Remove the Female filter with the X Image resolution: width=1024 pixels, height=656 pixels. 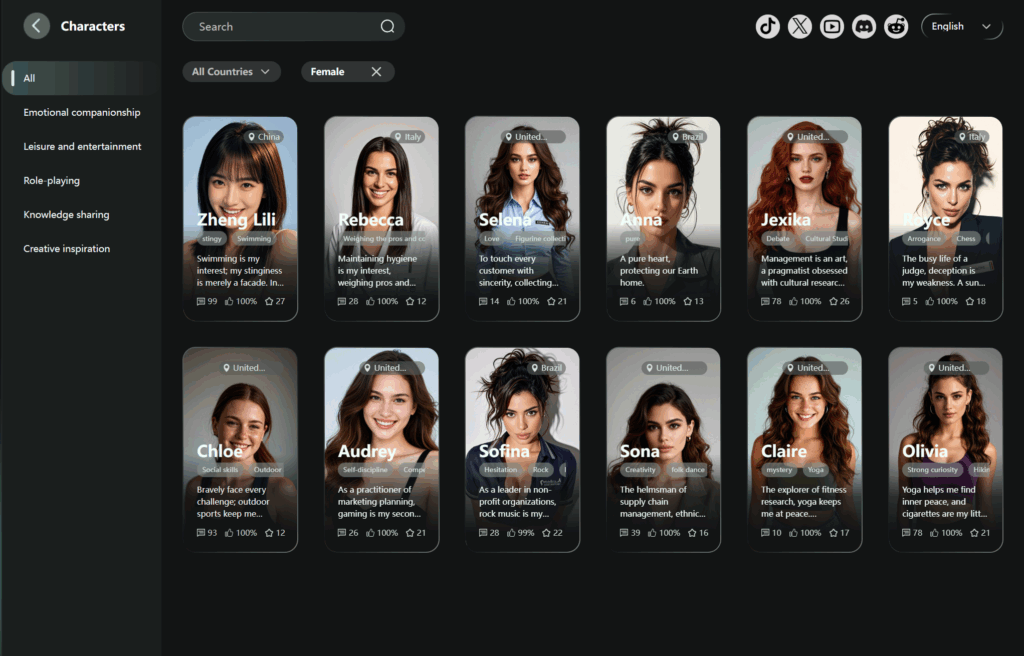(376, 72)
